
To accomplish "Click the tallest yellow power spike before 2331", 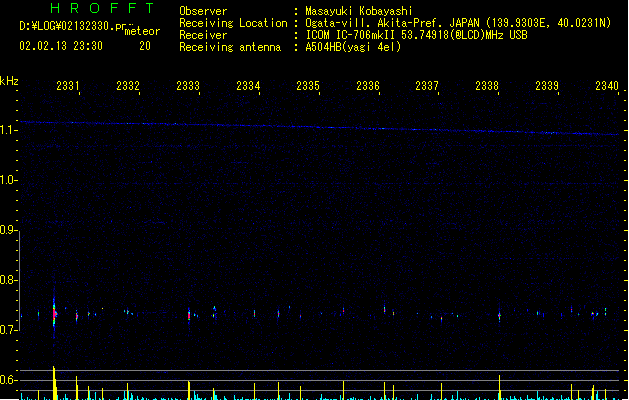I will (54, 383).
